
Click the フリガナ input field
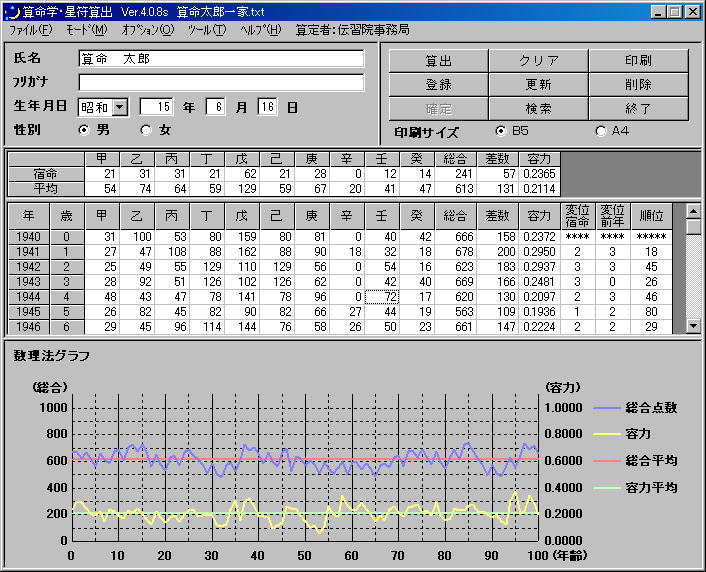(221, 82)
